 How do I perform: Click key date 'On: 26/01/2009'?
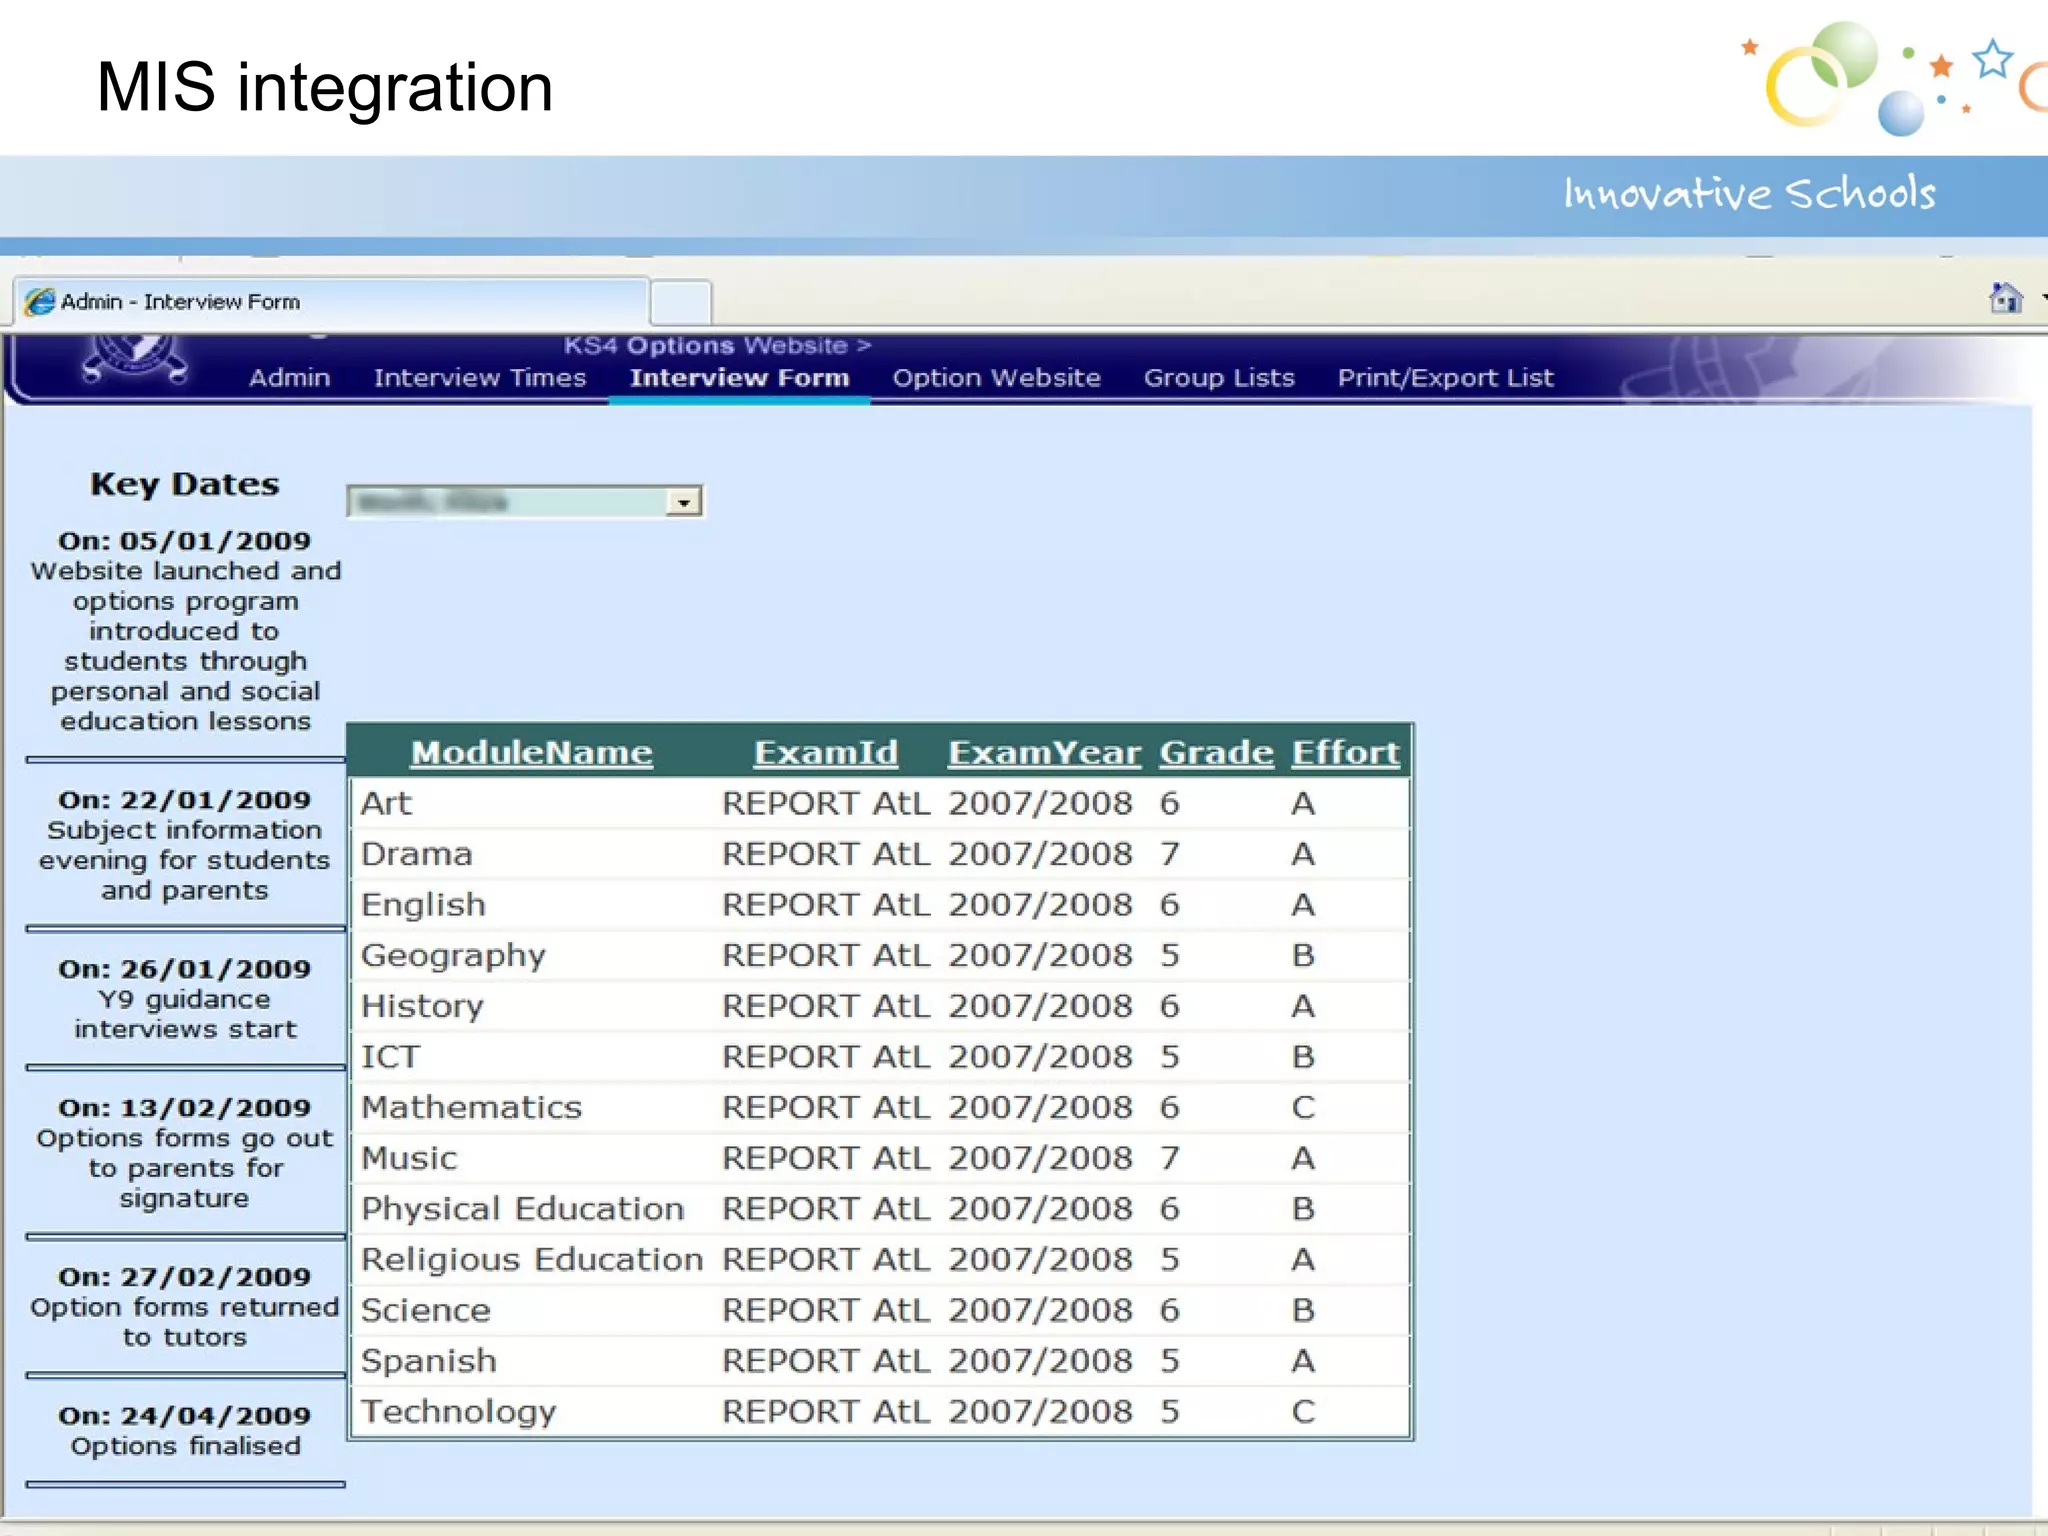[x=185, y=969]
